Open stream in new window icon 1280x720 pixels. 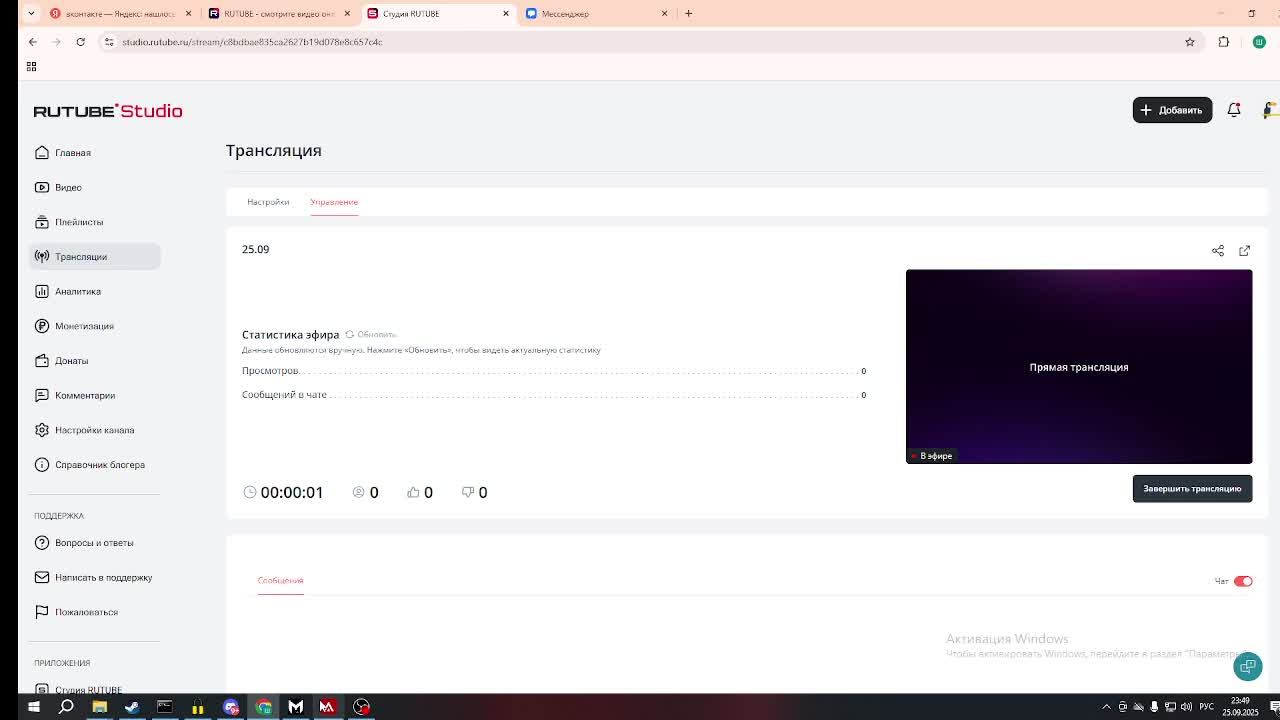[1245, 251]
